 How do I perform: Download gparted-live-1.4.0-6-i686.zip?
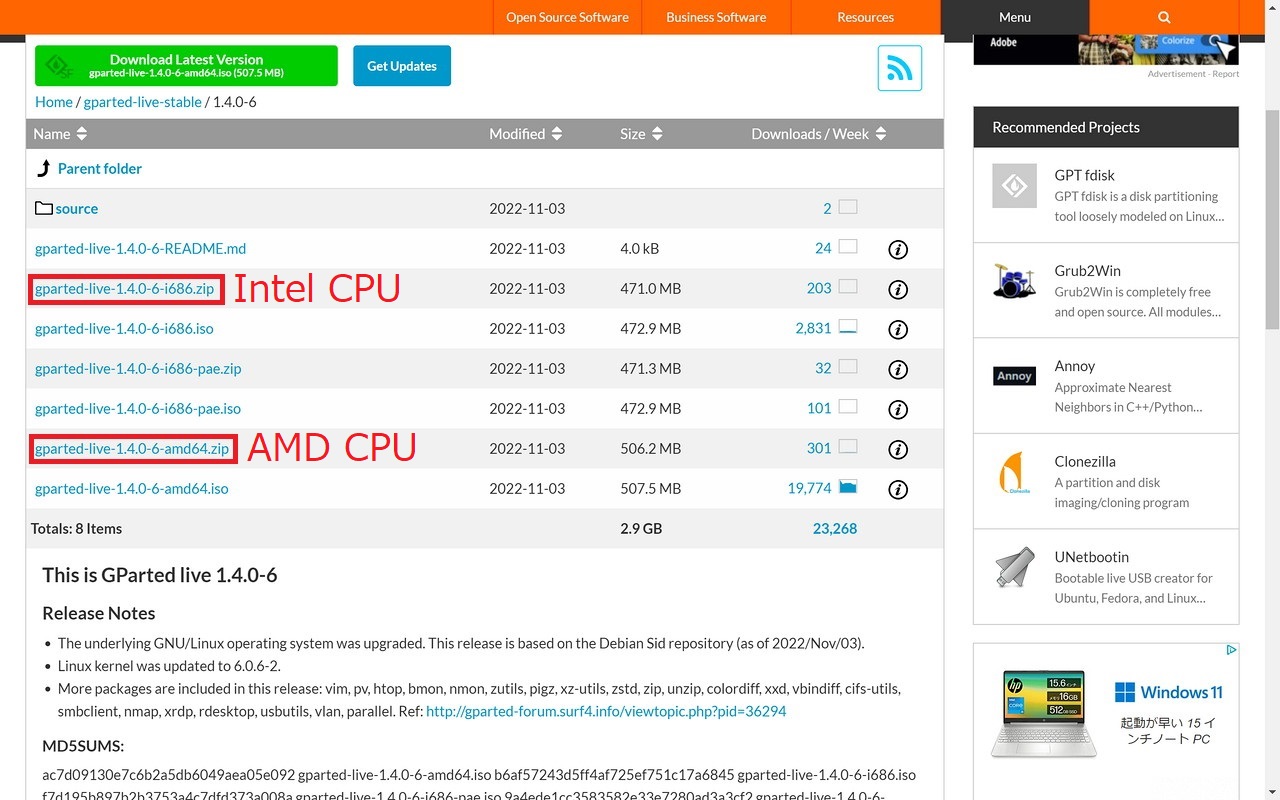tap(125, 289)
